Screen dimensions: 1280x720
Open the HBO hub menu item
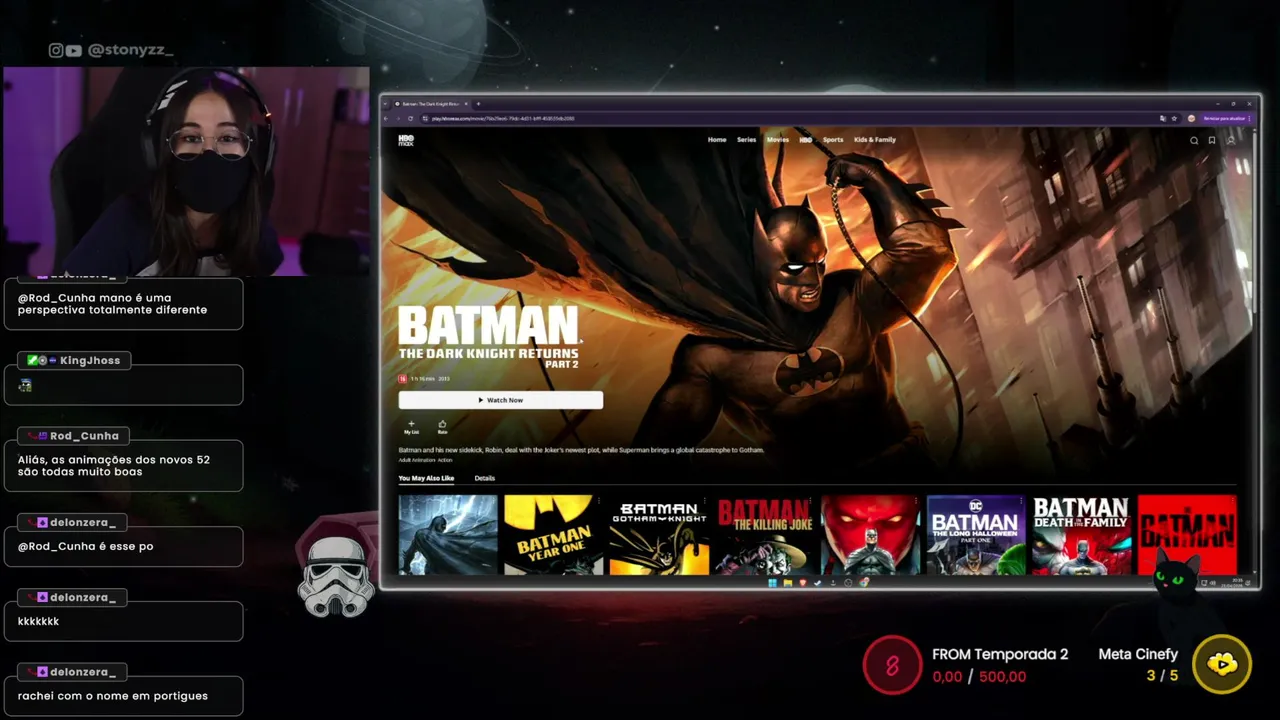[806, 140]
